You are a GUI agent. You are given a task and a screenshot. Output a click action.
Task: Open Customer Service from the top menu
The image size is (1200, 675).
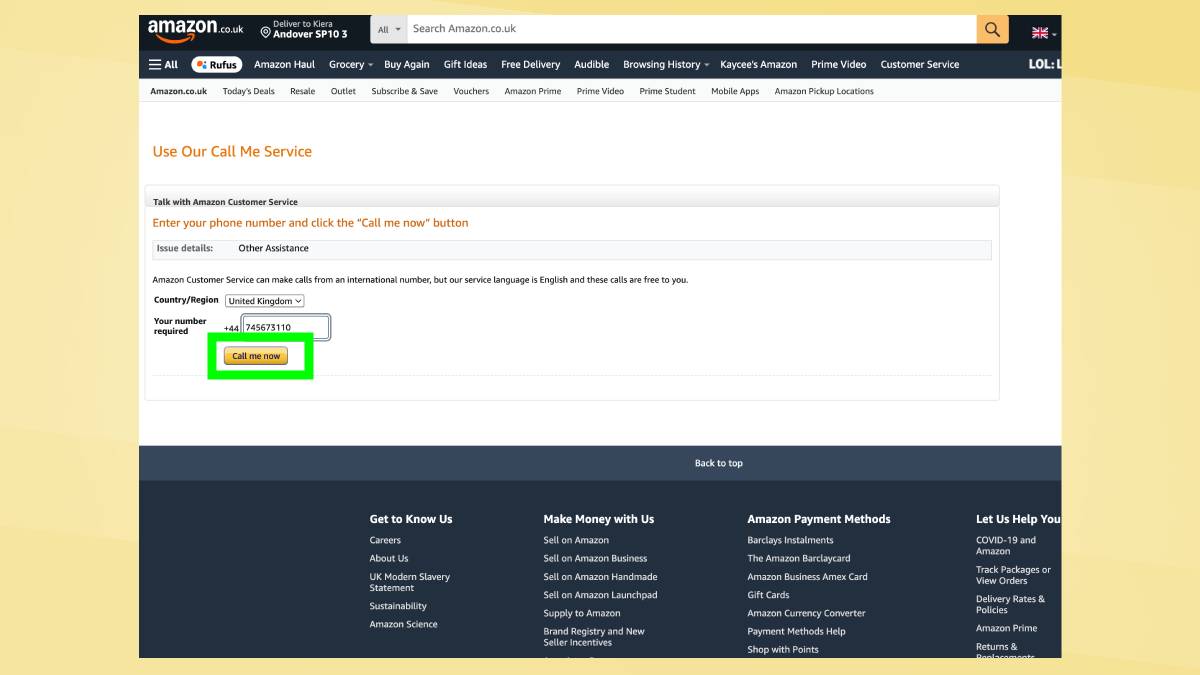click(919, 64)
